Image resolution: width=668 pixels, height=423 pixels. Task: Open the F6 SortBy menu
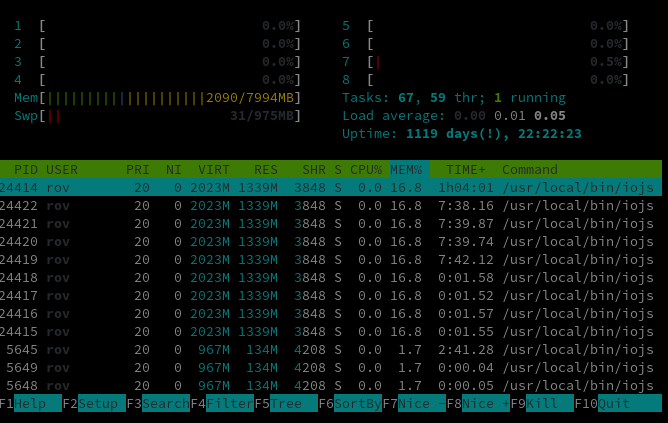tap(350, 403)
